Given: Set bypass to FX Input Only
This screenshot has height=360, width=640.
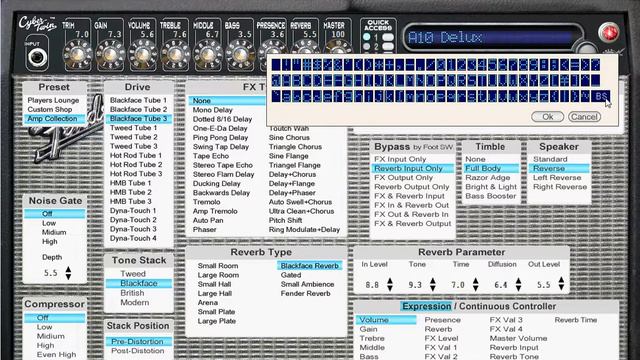Looking at the screenshot, I should coord(400,159).
